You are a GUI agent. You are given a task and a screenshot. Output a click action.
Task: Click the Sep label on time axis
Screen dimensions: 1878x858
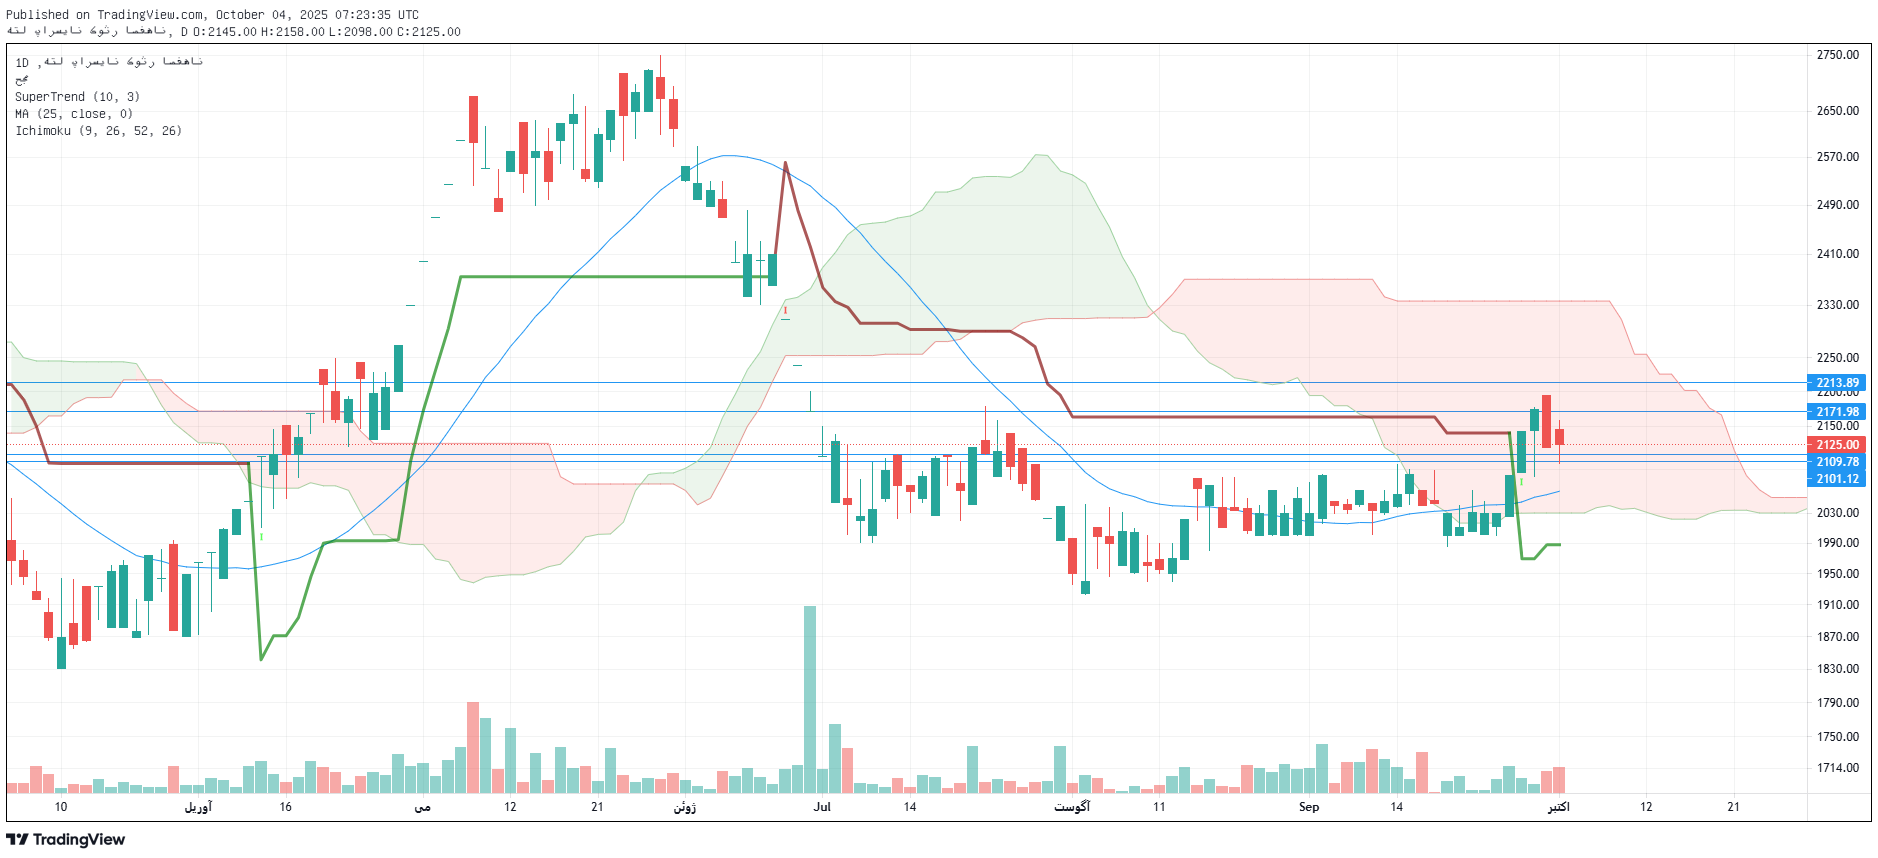(x=1308, y=807)
